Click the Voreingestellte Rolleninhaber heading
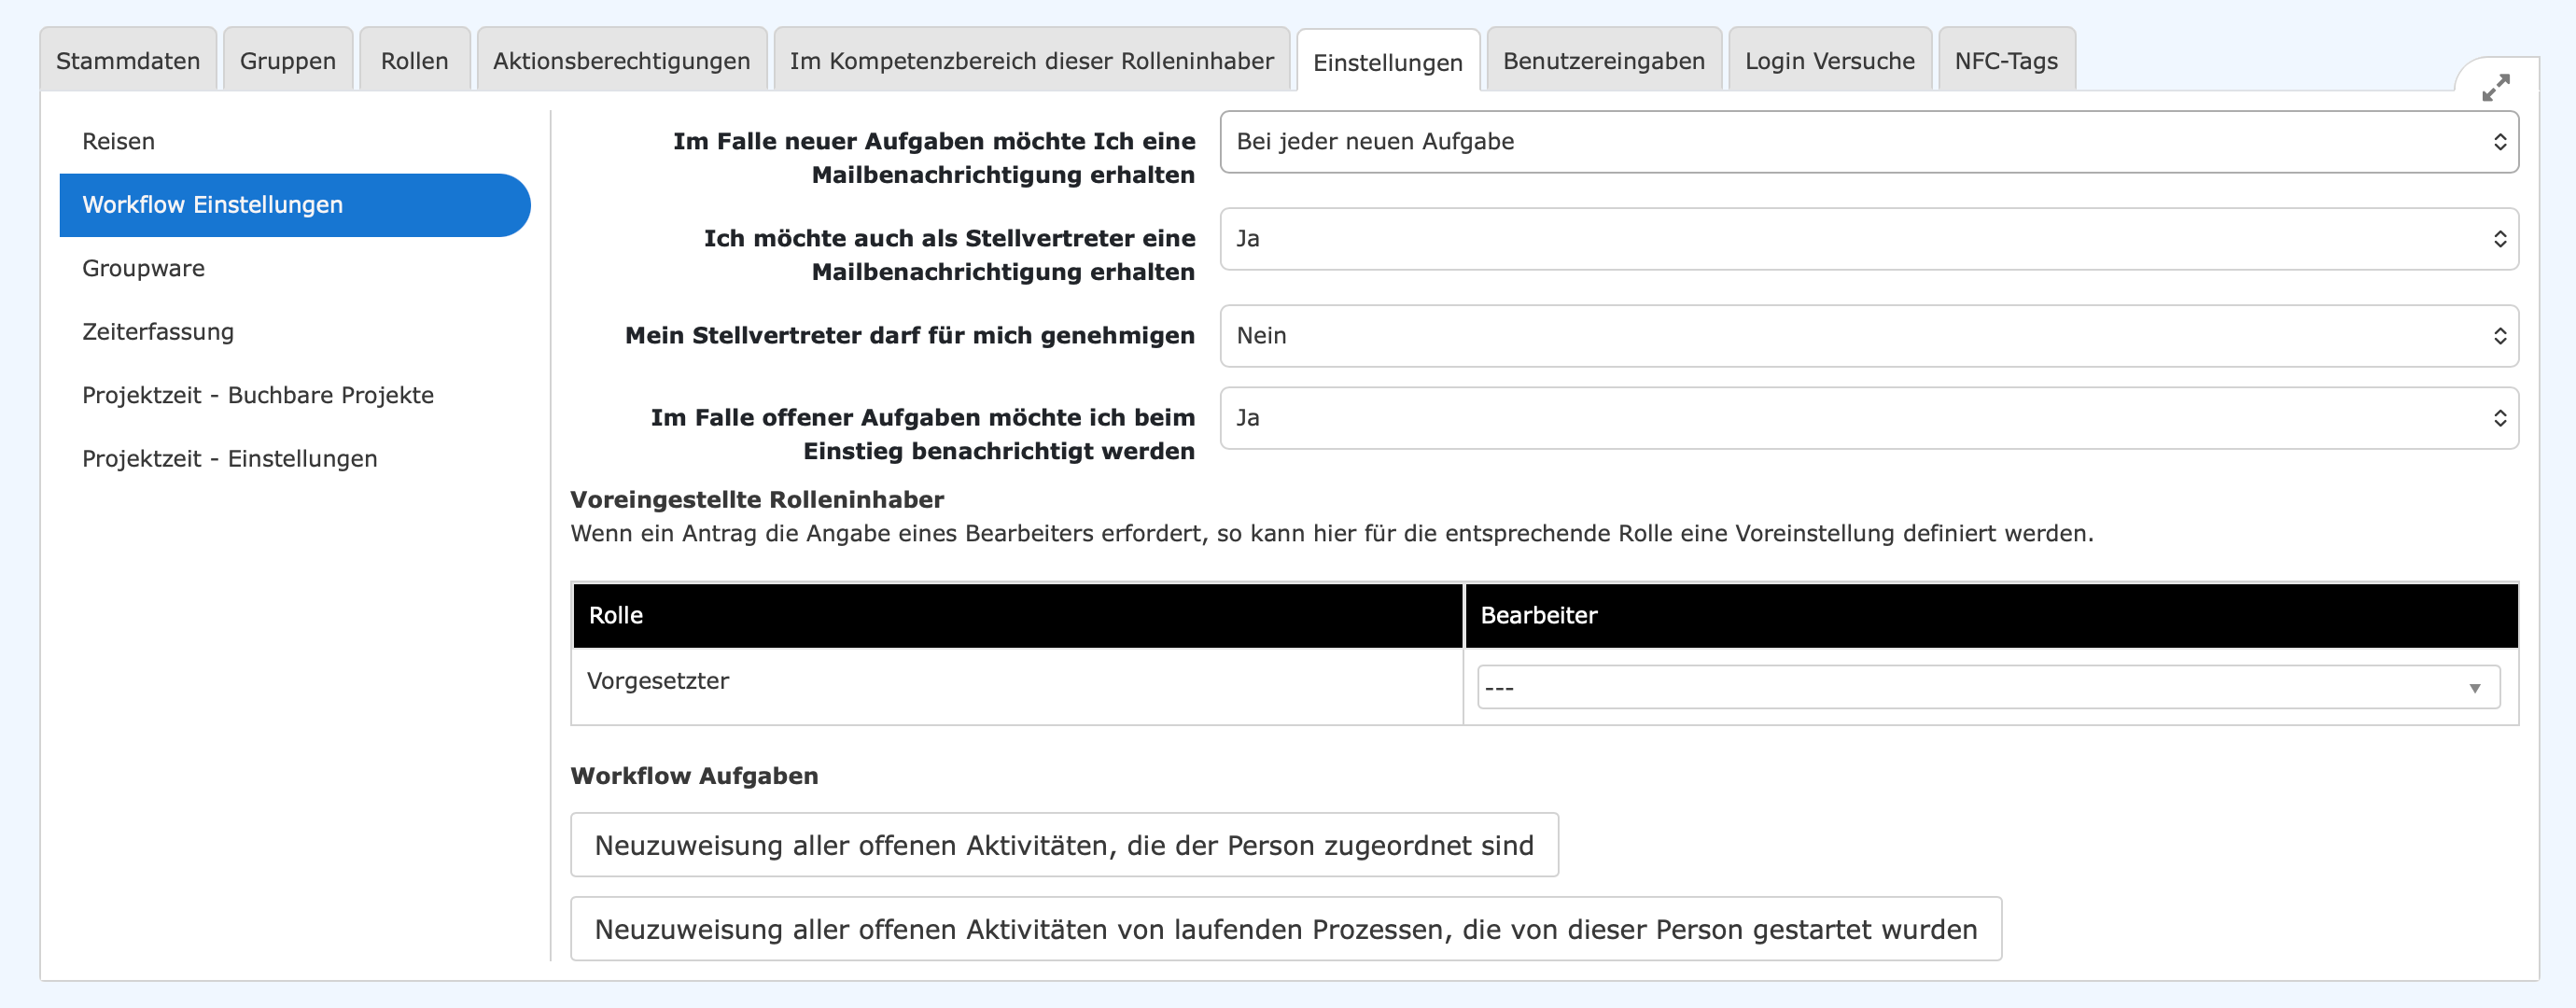This screenshot has height=1008, width=2576. (x=756, y=499)
